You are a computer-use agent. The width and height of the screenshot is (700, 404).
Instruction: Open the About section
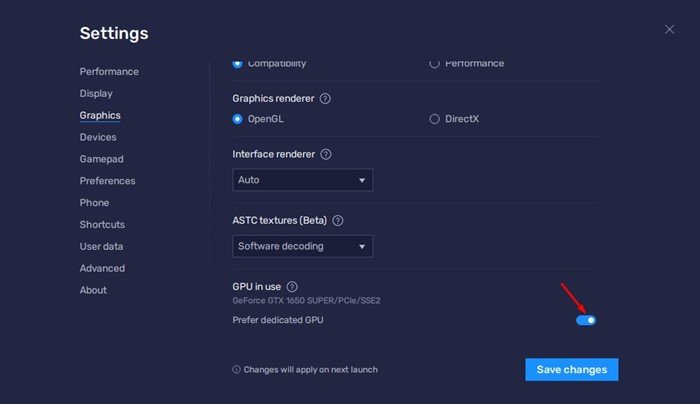[93, 290]
